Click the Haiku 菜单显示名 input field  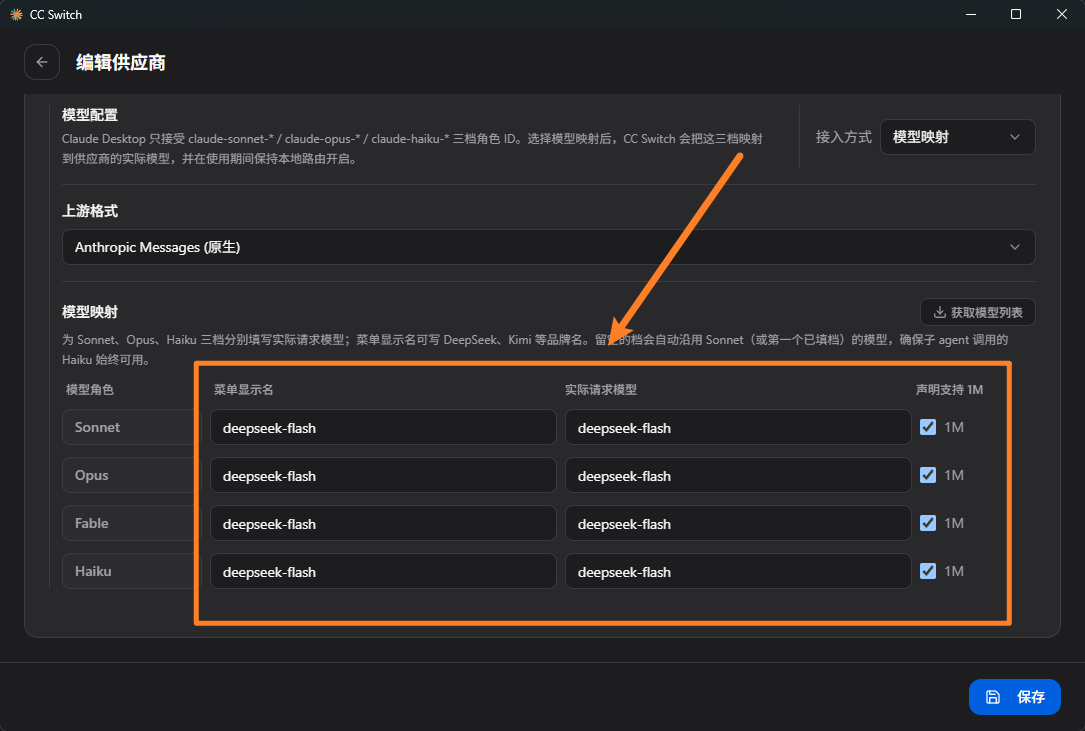[383, 571]
